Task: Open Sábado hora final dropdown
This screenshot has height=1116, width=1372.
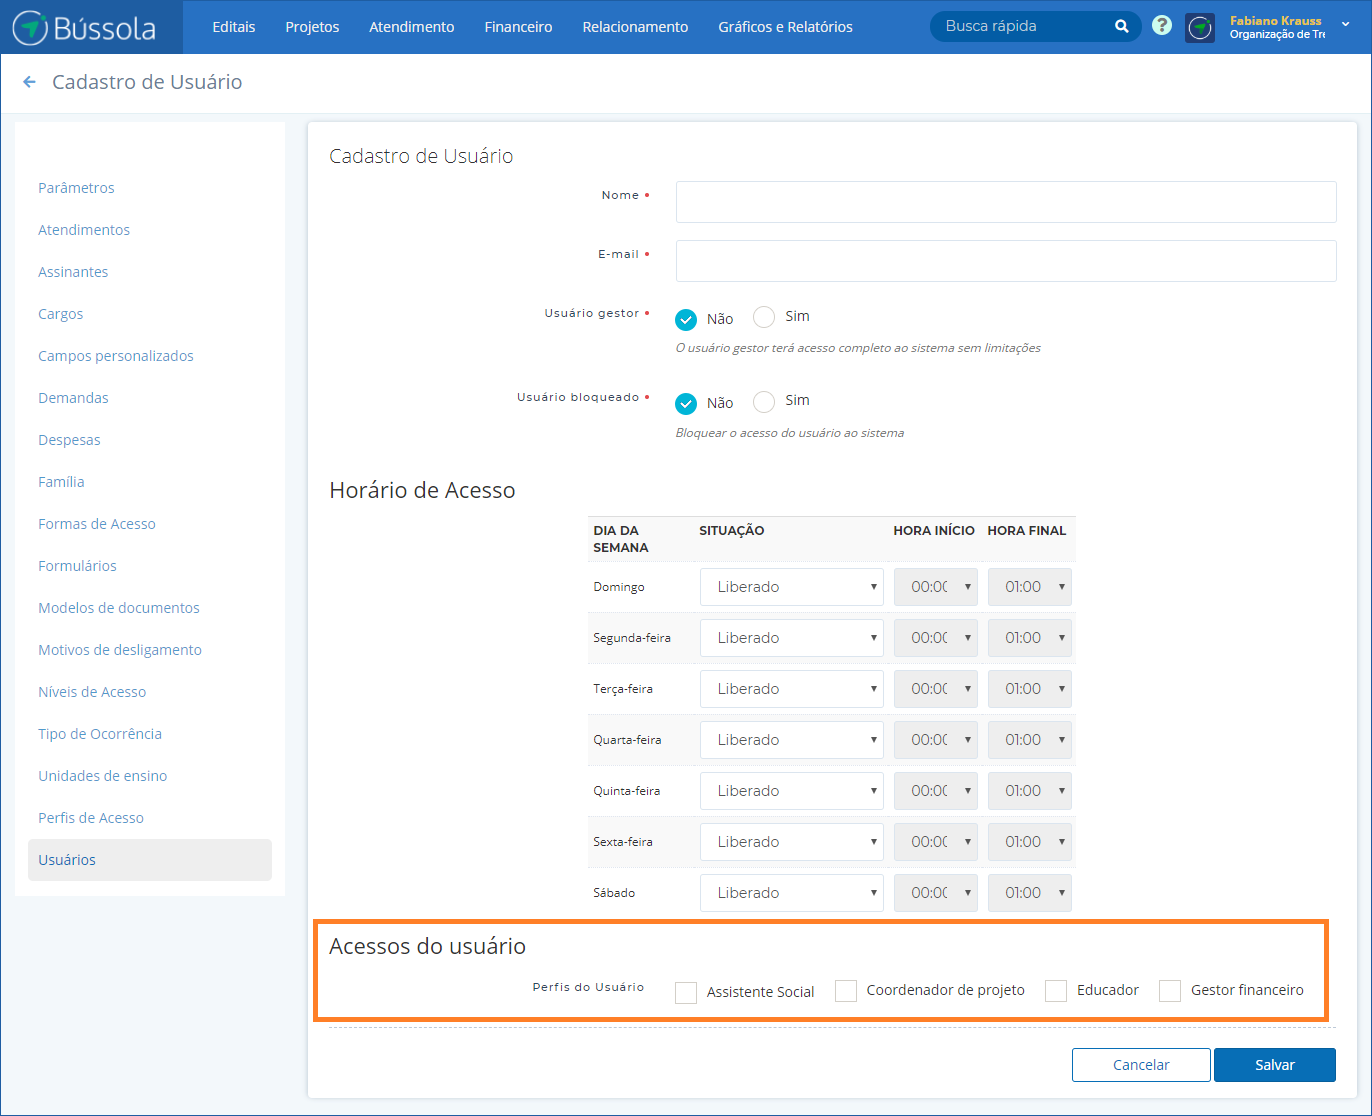Action: coord(1030,893)
